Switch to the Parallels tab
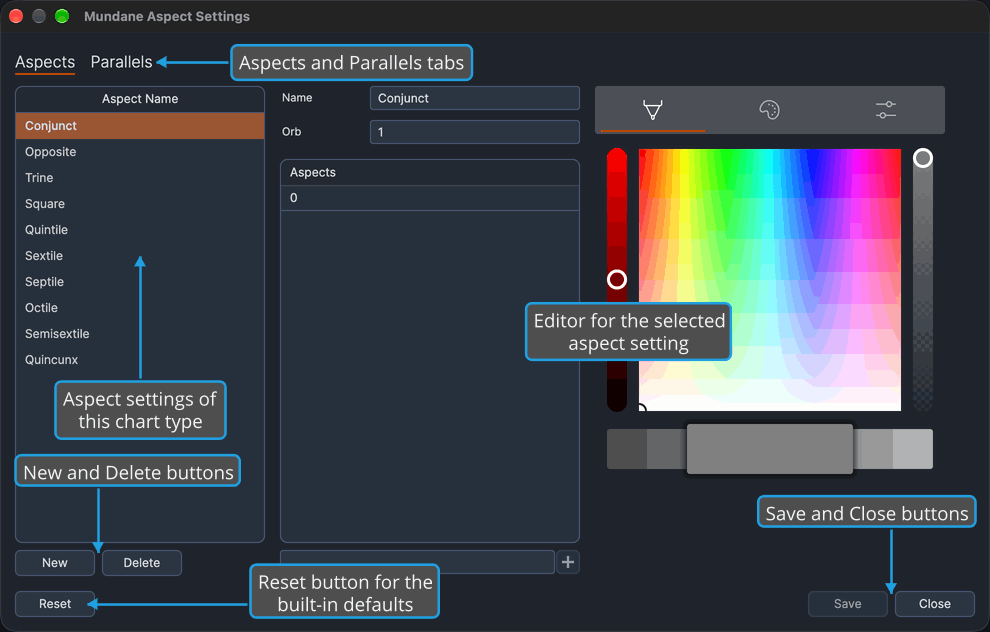The width and height of the screenshot is (990, 632). tap(121, 62)
